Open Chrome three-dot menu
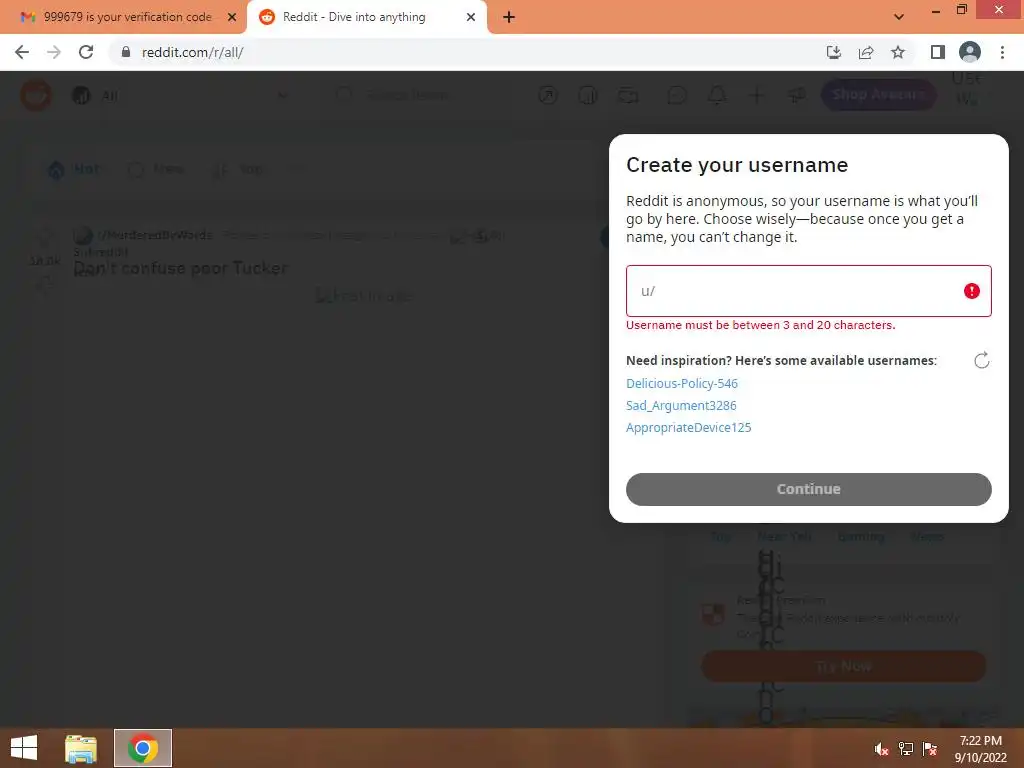1024x768 pixels. tap(1002, 52)
